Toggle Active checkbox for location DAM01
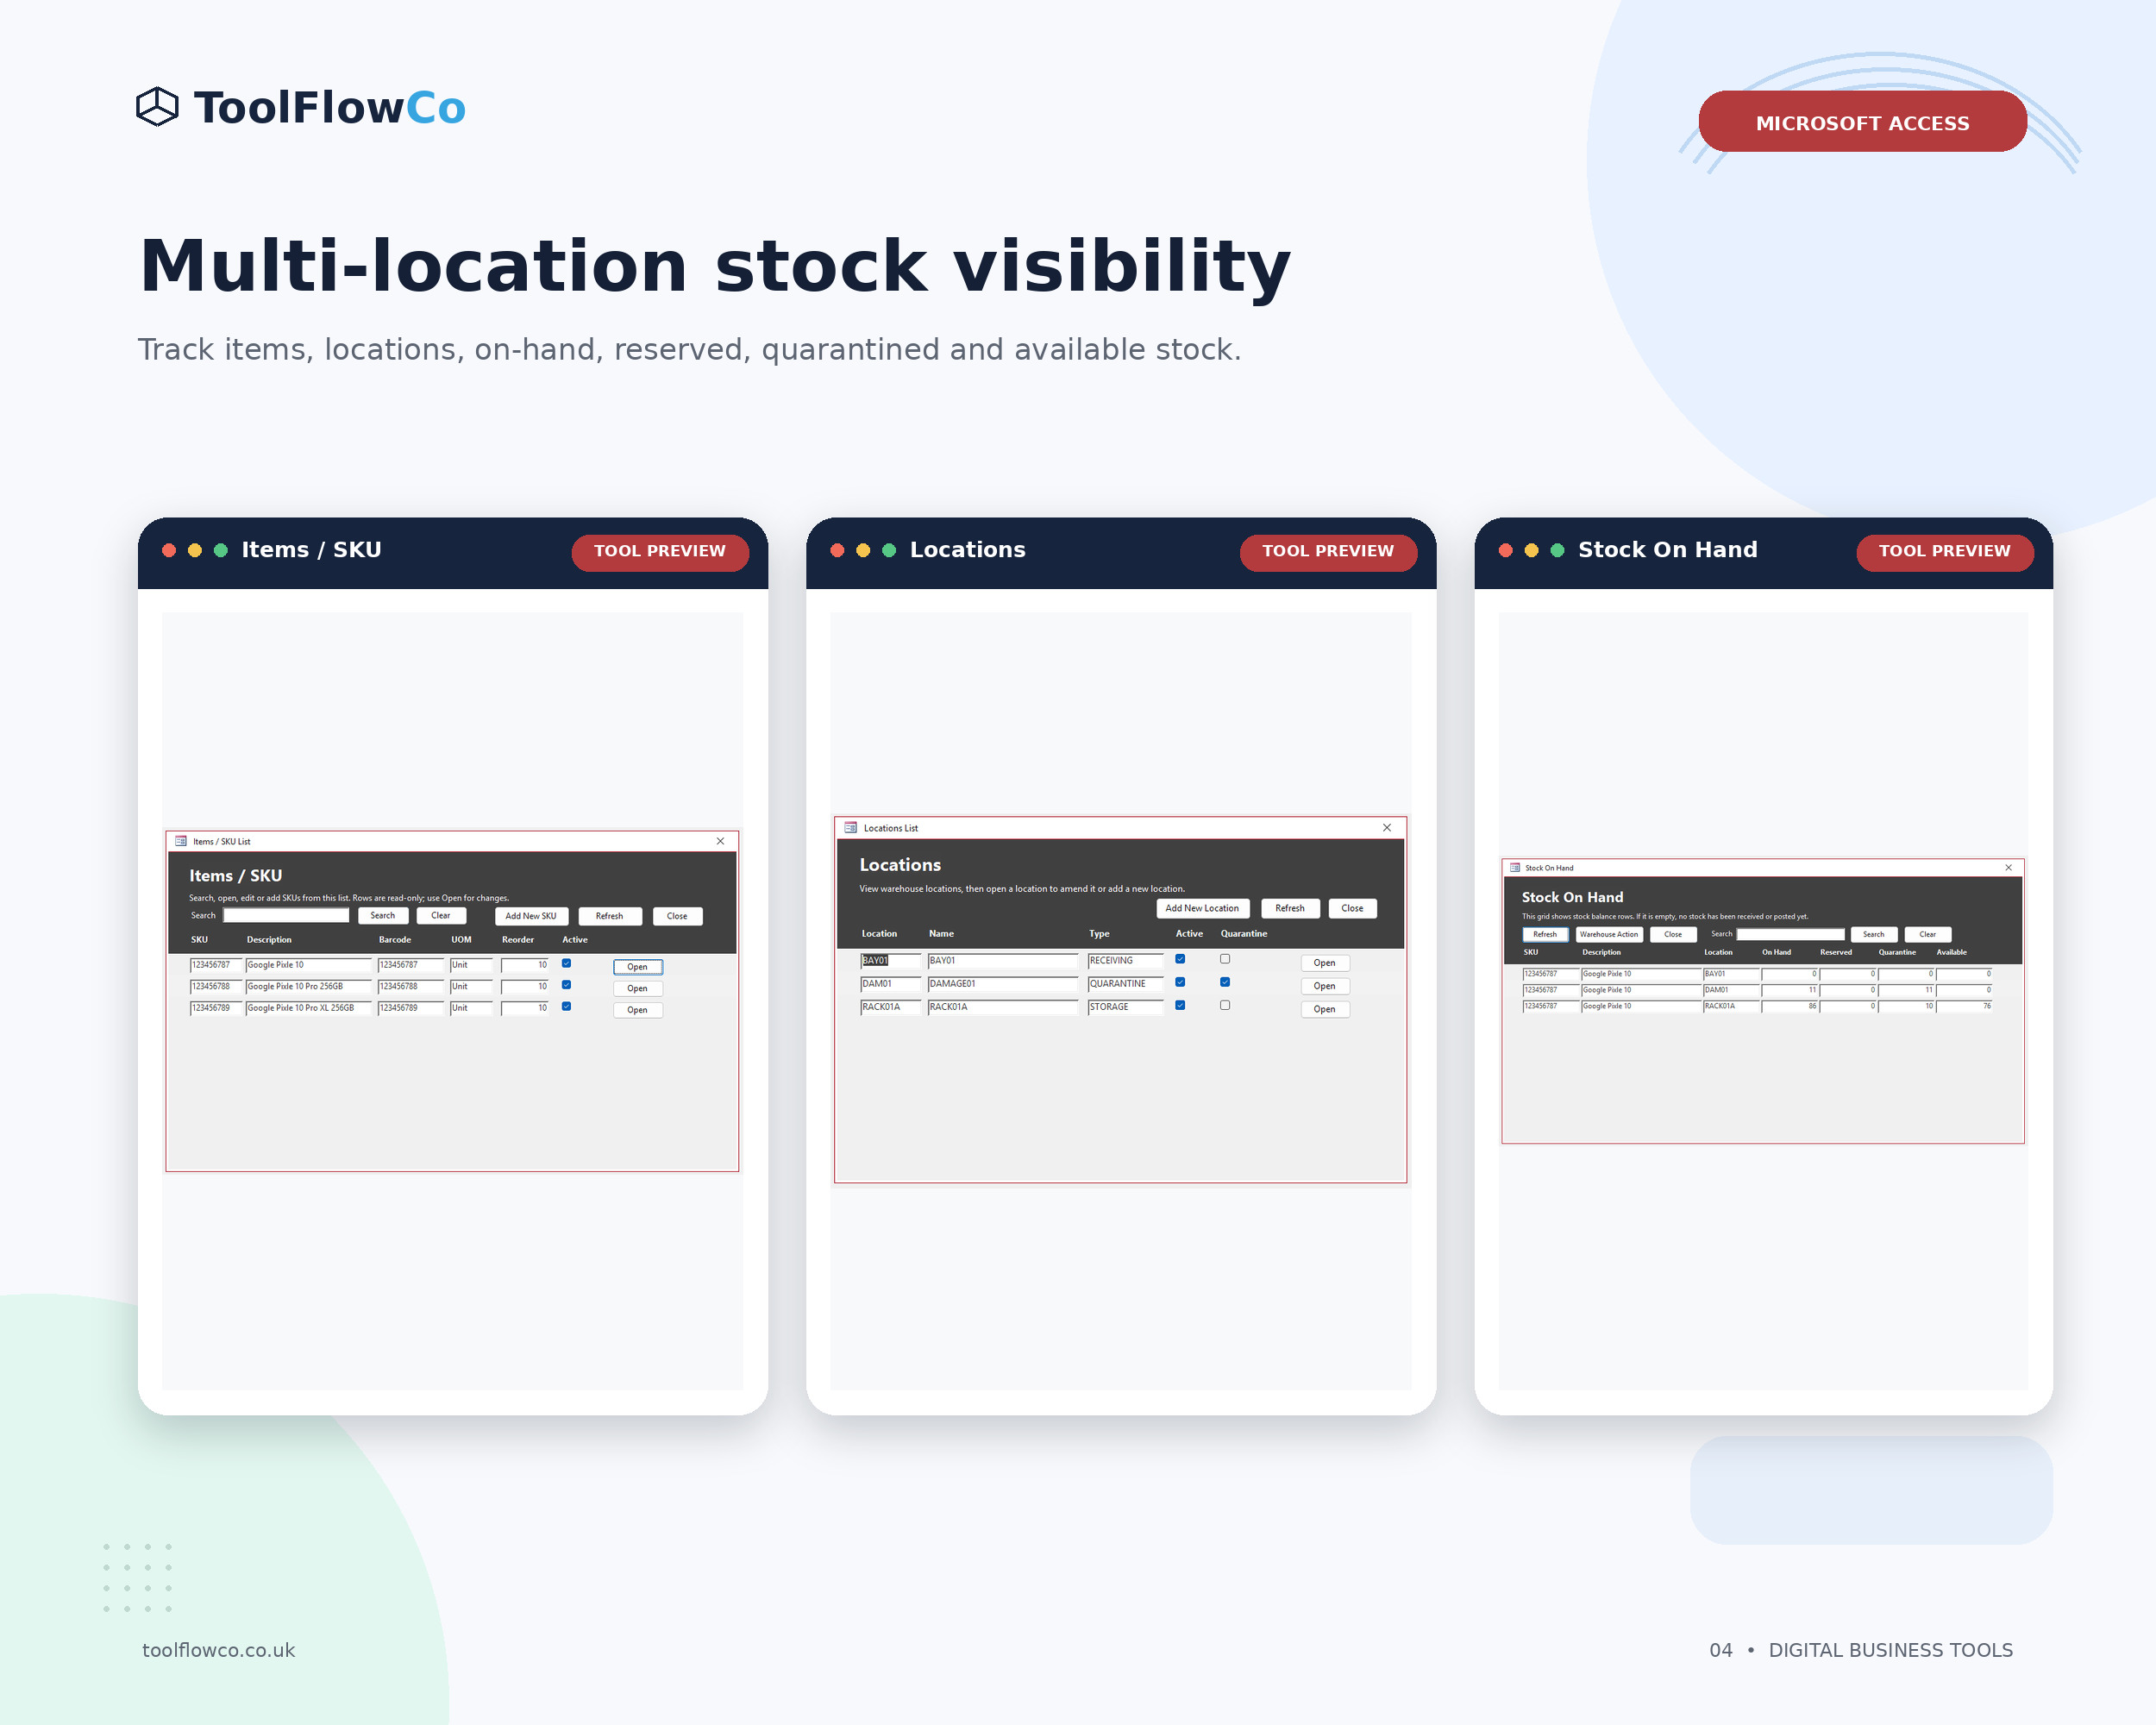2156x1725 pixels. click(1180, 982)
